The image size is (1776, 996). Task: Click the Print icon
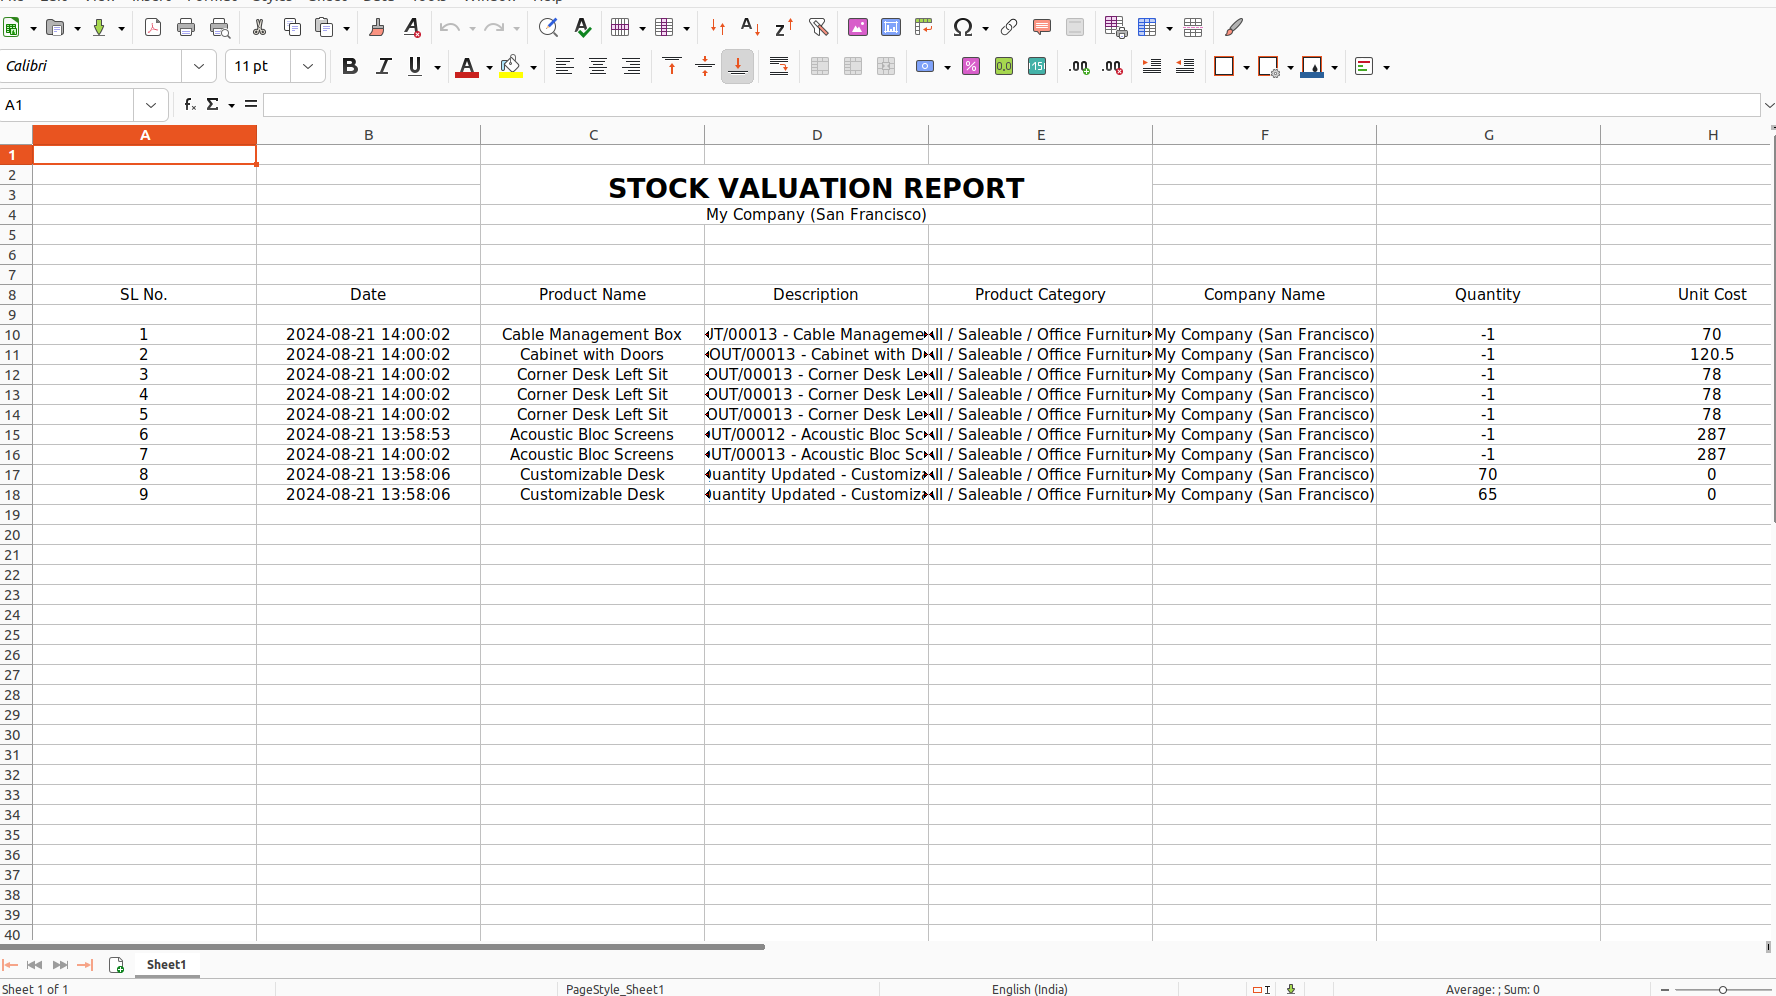[x=186, y=27]
